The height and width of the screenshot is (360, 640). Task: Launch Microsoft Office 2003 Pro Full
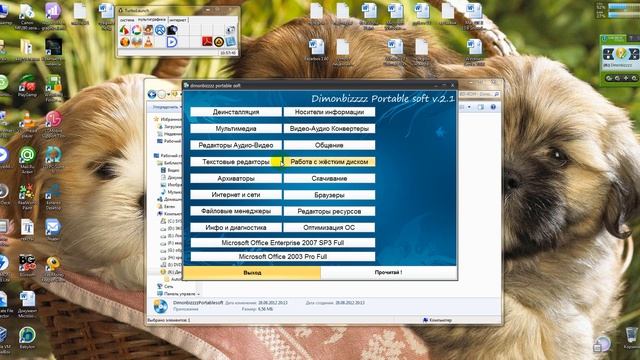coord(282,257)
